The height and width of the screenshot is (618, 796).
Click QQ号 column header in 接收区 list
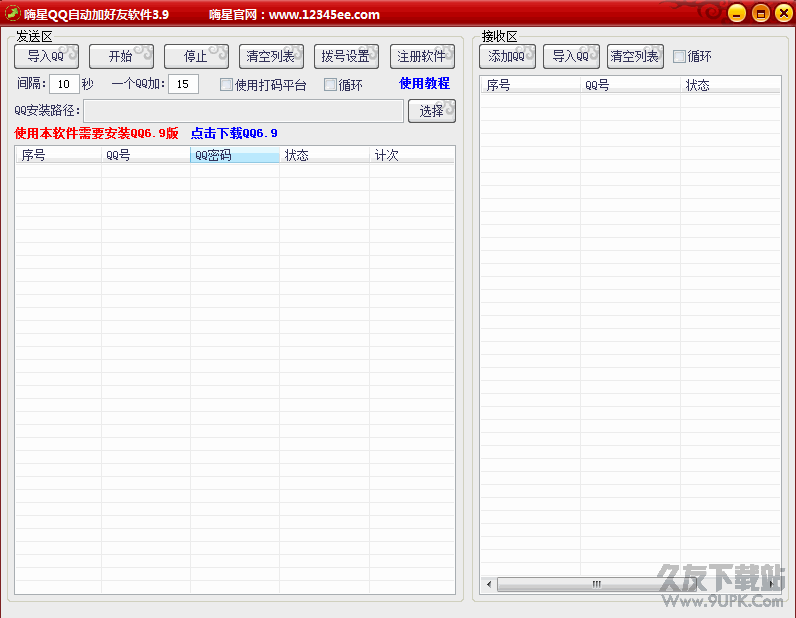631,85
